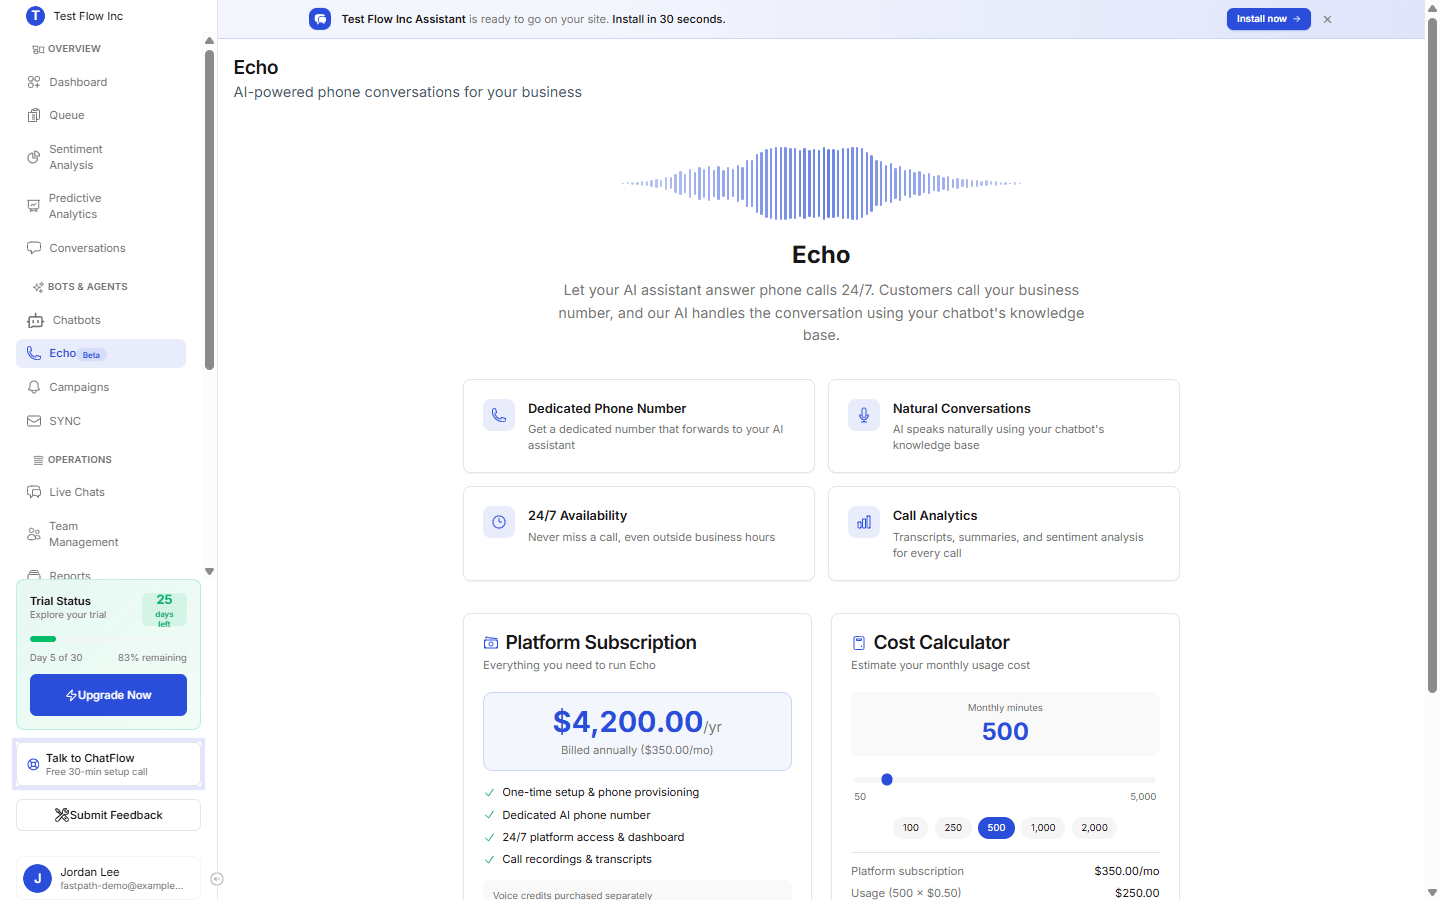Screen dimensions: 1440x900
Task: Select the 500 minutes preset
Action: [x=996, y=828]
